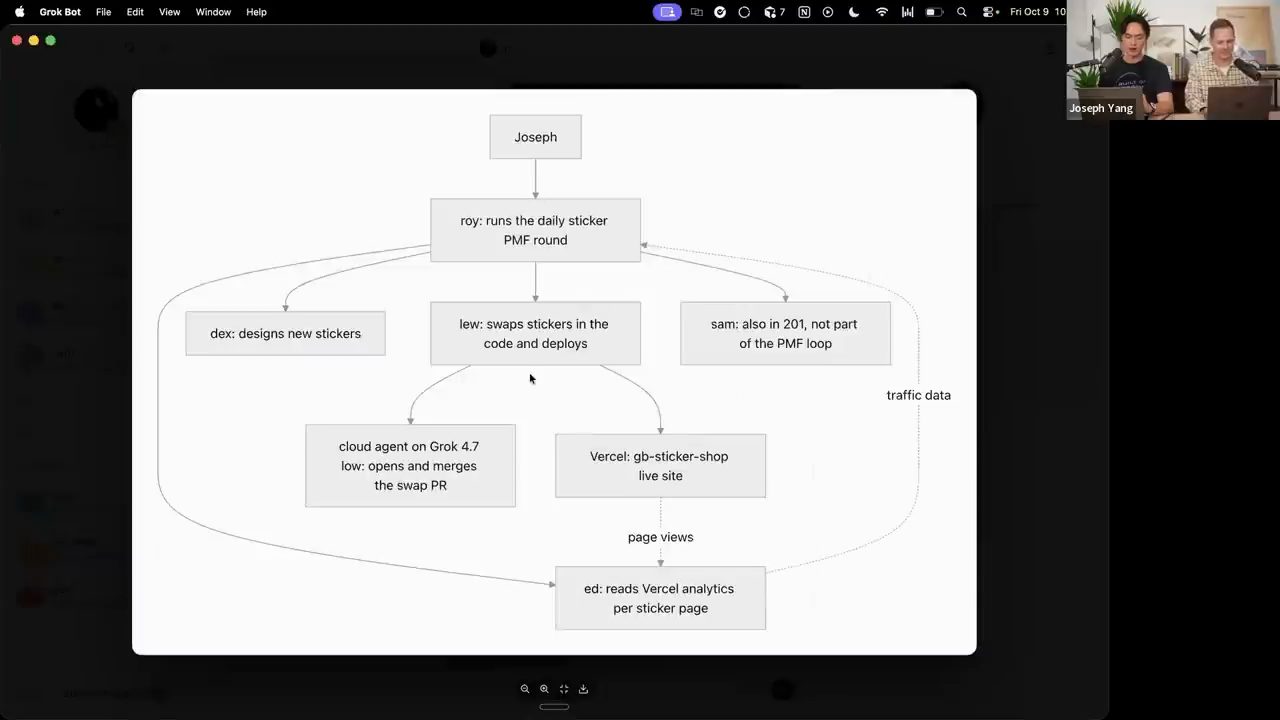Open the checkmark task app in menu bar
The image size is (1280, 720).
click(720, 12)
